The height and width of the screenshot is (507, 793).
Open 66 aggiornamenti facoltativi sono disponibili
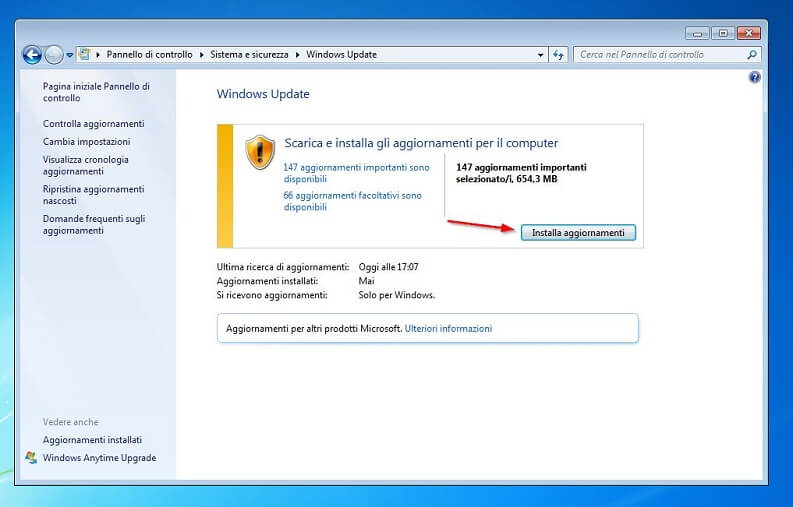[x=353, y=201]
